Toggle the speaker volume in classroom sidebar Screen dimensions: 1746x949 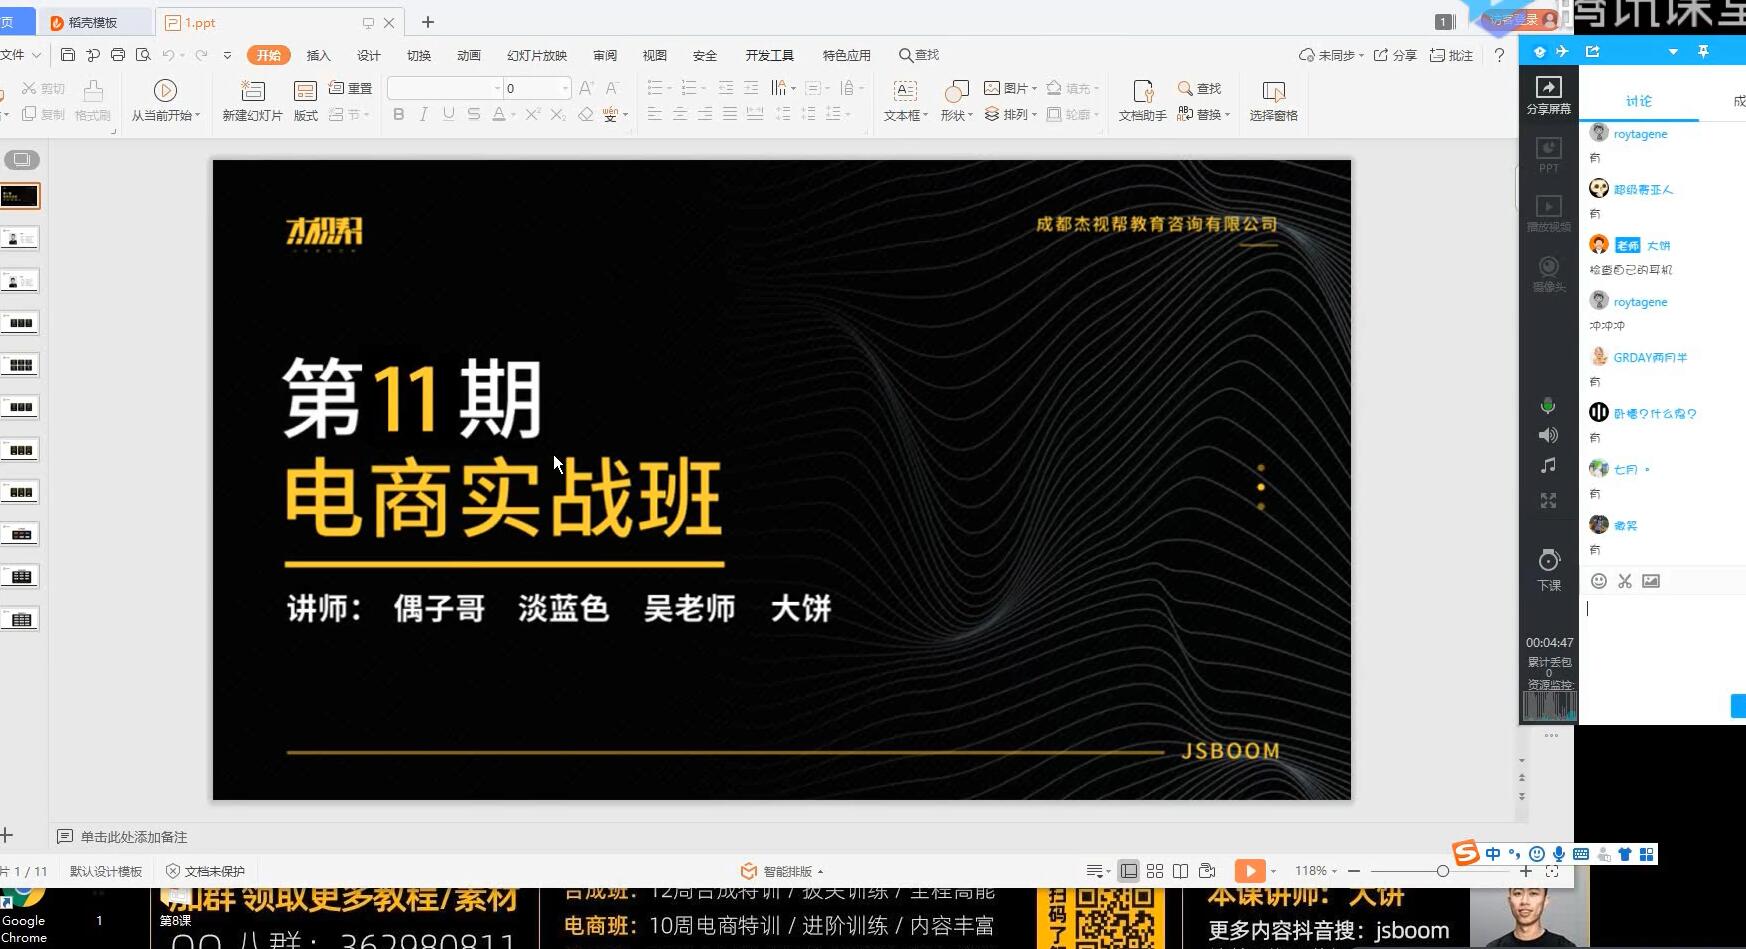(x=1548, y=435)
